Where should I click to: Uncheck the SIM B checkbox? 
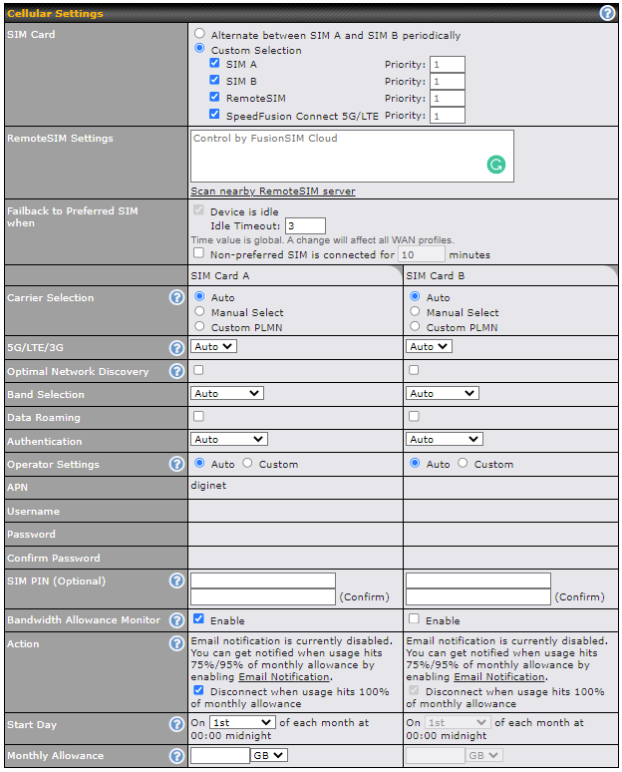point(214,80)
